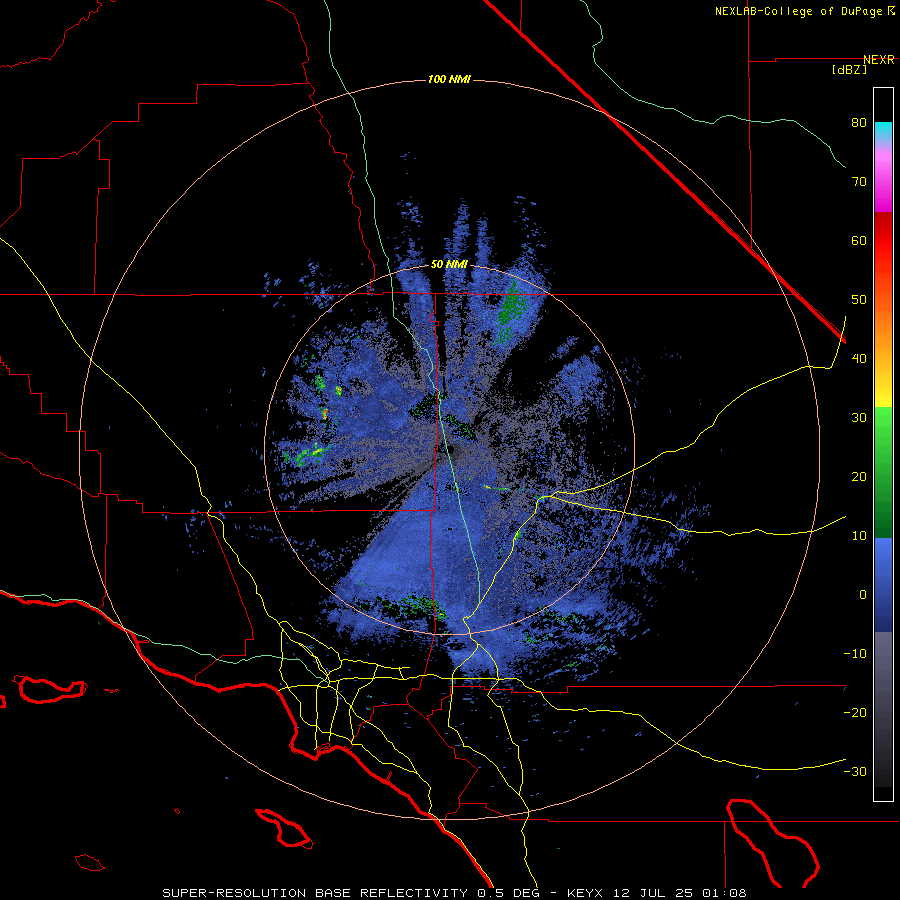Screen dimensions: 900x900
Task: Click the 40 value on the dBZ scale
Action: point(859,359)
